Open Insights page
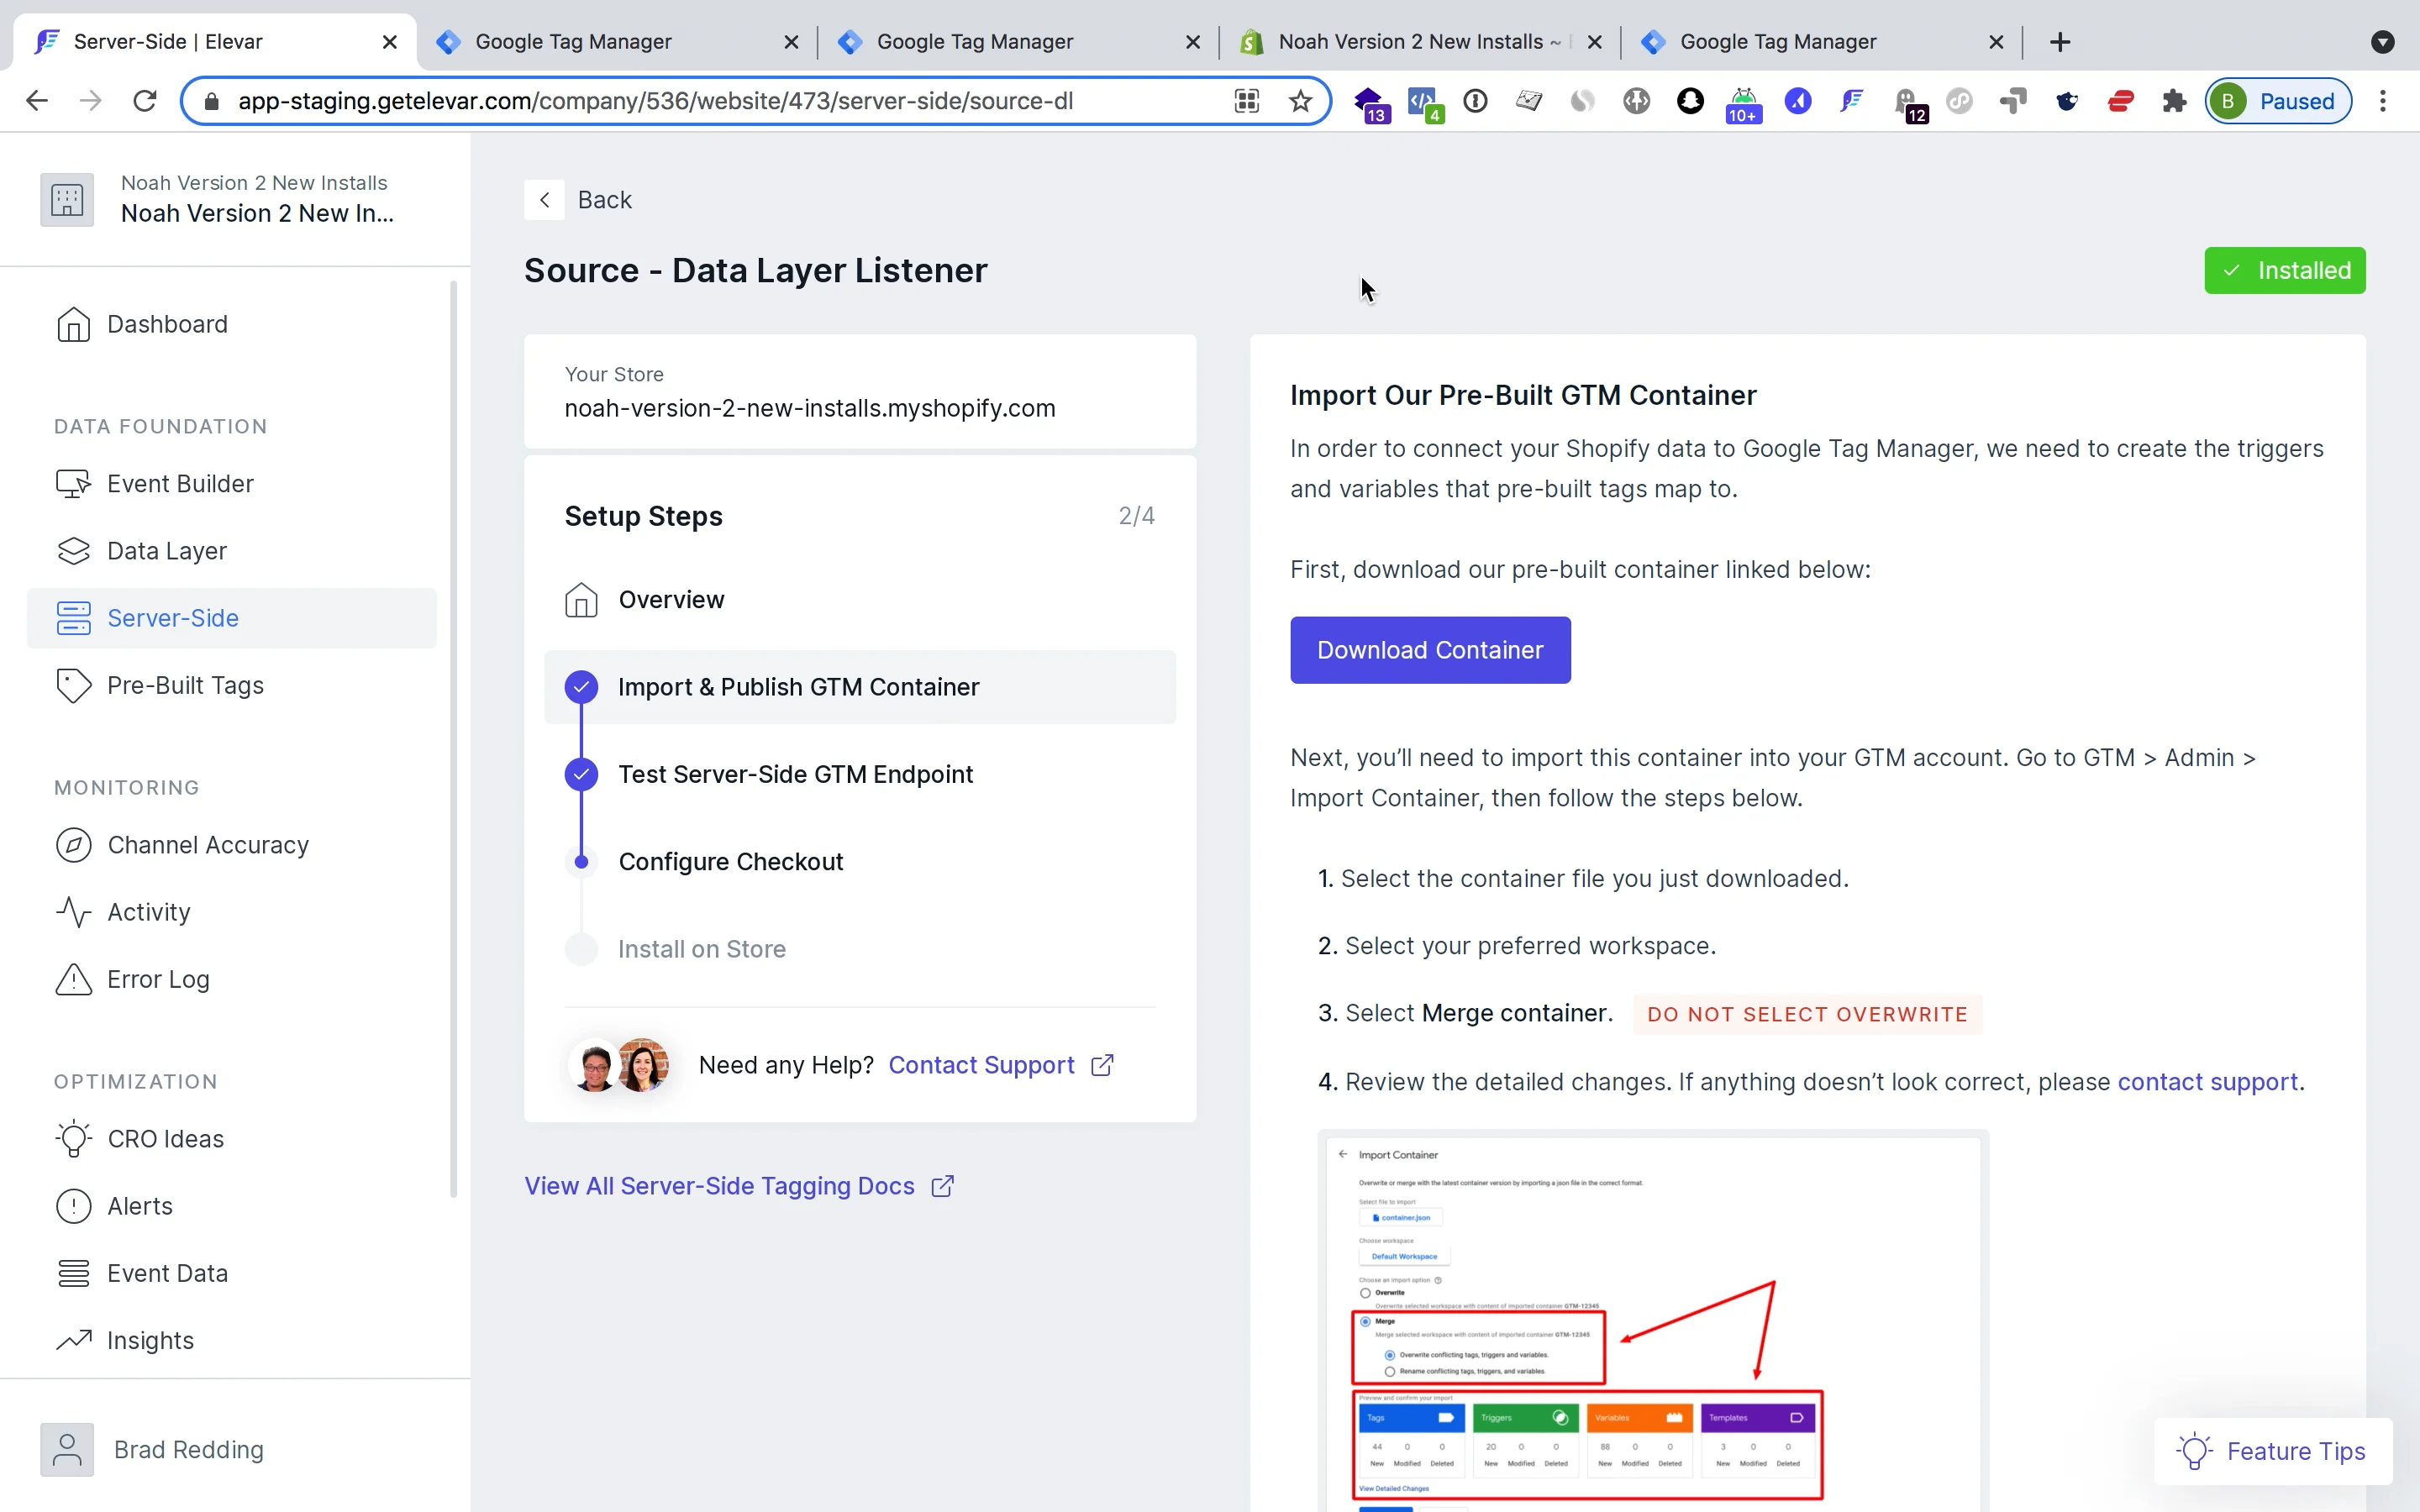The image size is (2420, 1512). (124, 1340)
